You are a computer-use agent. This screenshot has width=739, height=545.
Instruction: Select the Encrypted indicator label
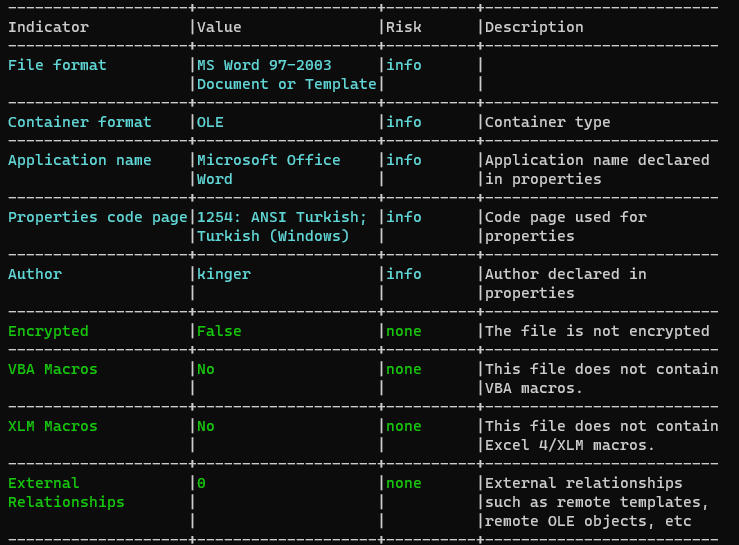(48, 331)
